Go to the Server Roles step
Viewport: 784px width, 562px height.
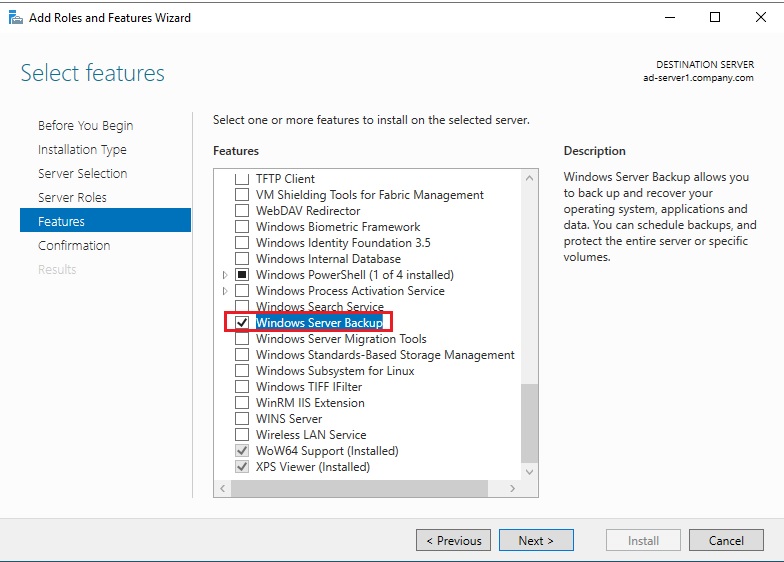(x=72, y=198)
